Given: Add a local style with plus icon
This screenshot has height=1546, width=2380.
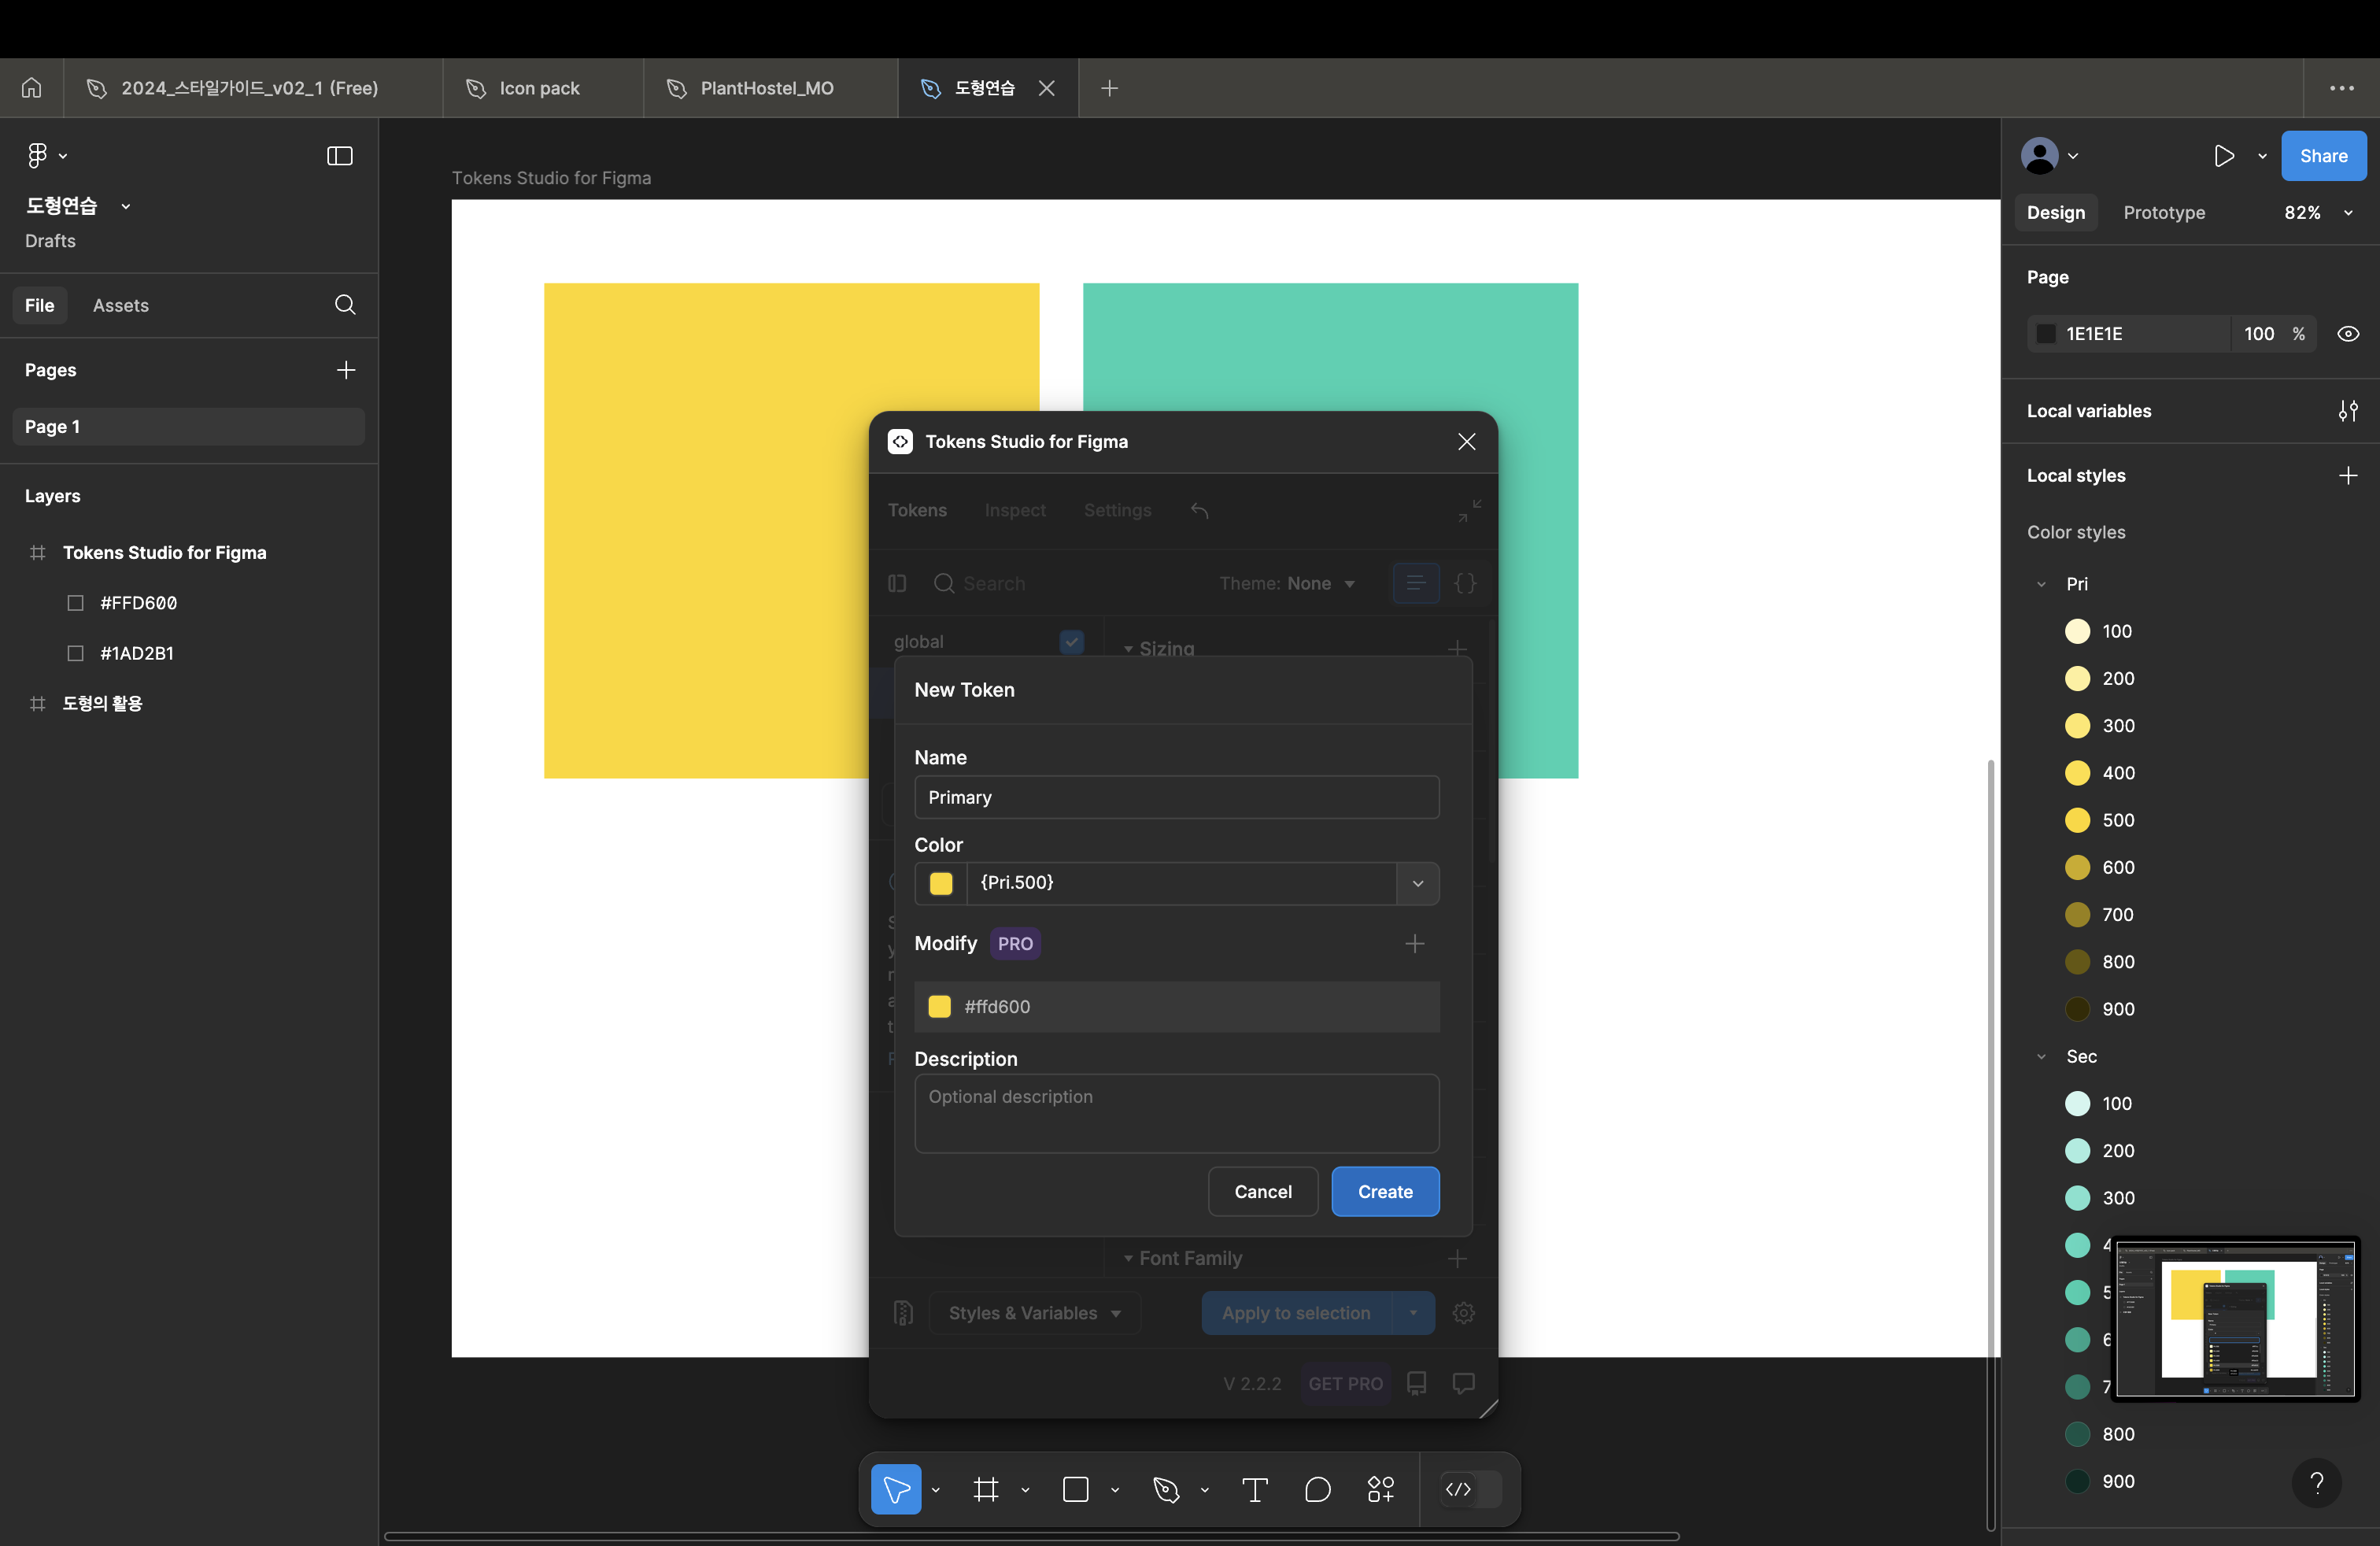Looking at the screenshot, I should click(x=2348, y=475).
